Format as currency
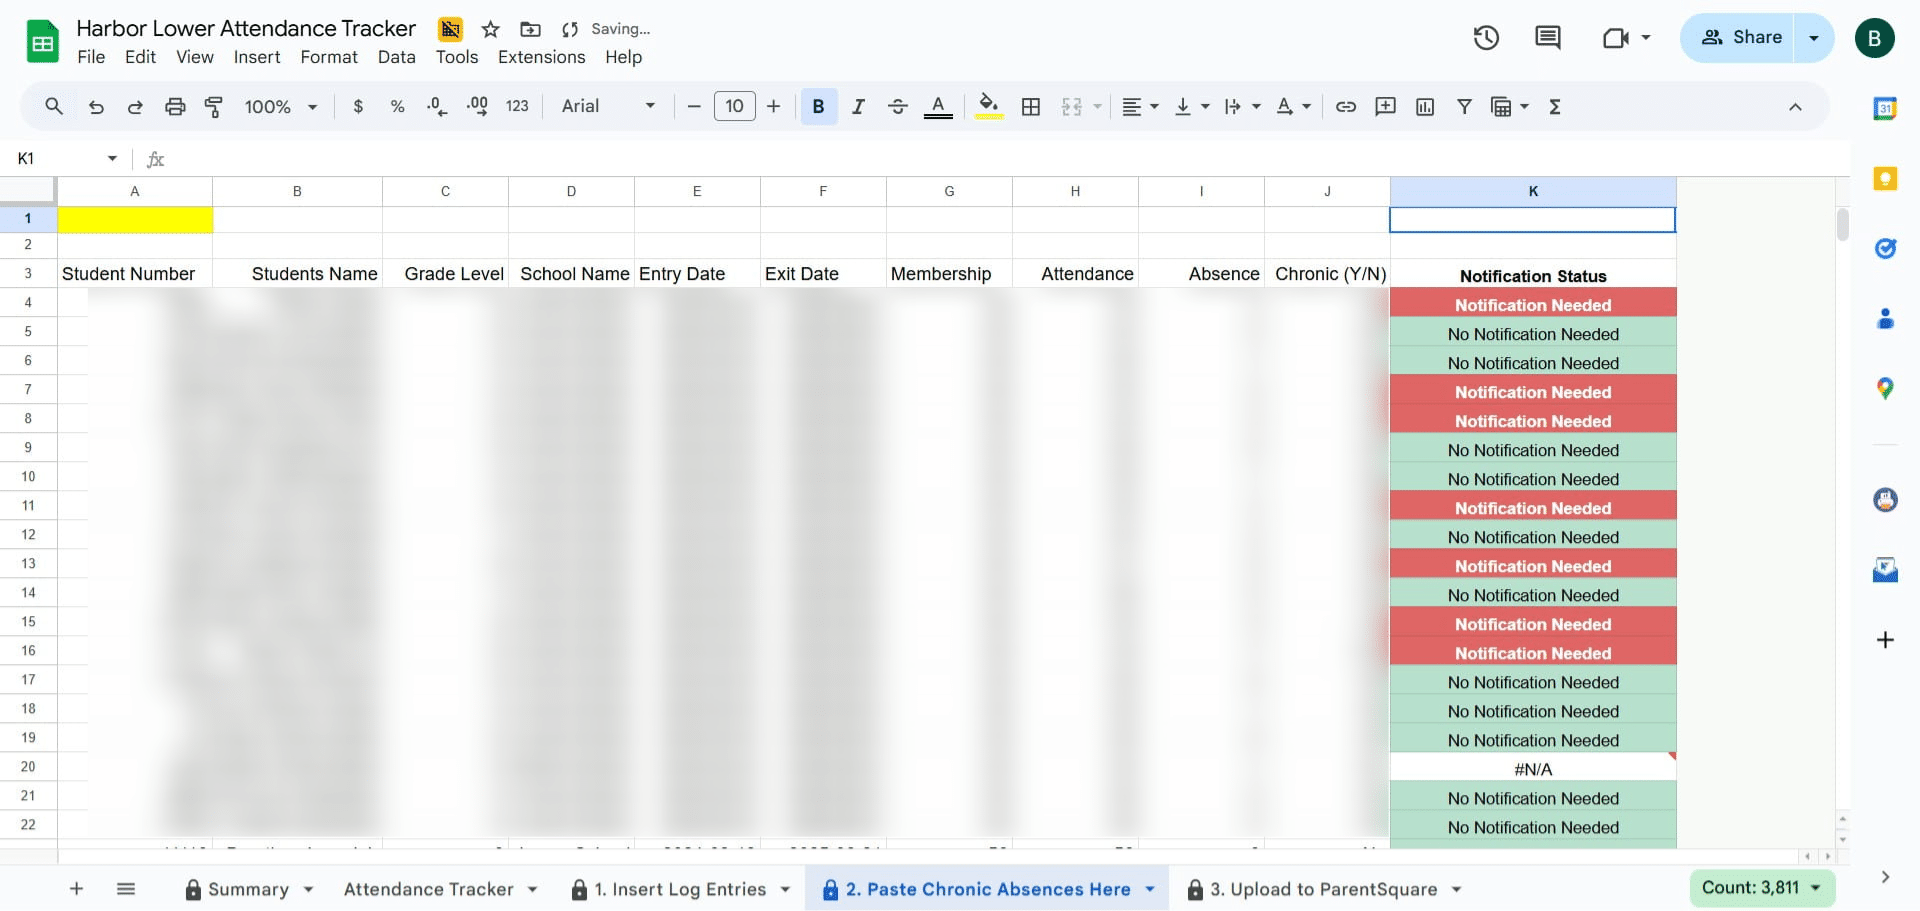The height and width of the screenshot is (911, 1920). coord(358,106)
